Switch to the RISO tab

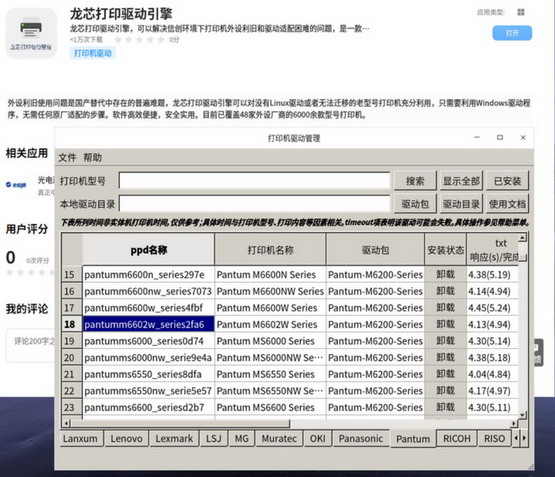tap(494, 439)
